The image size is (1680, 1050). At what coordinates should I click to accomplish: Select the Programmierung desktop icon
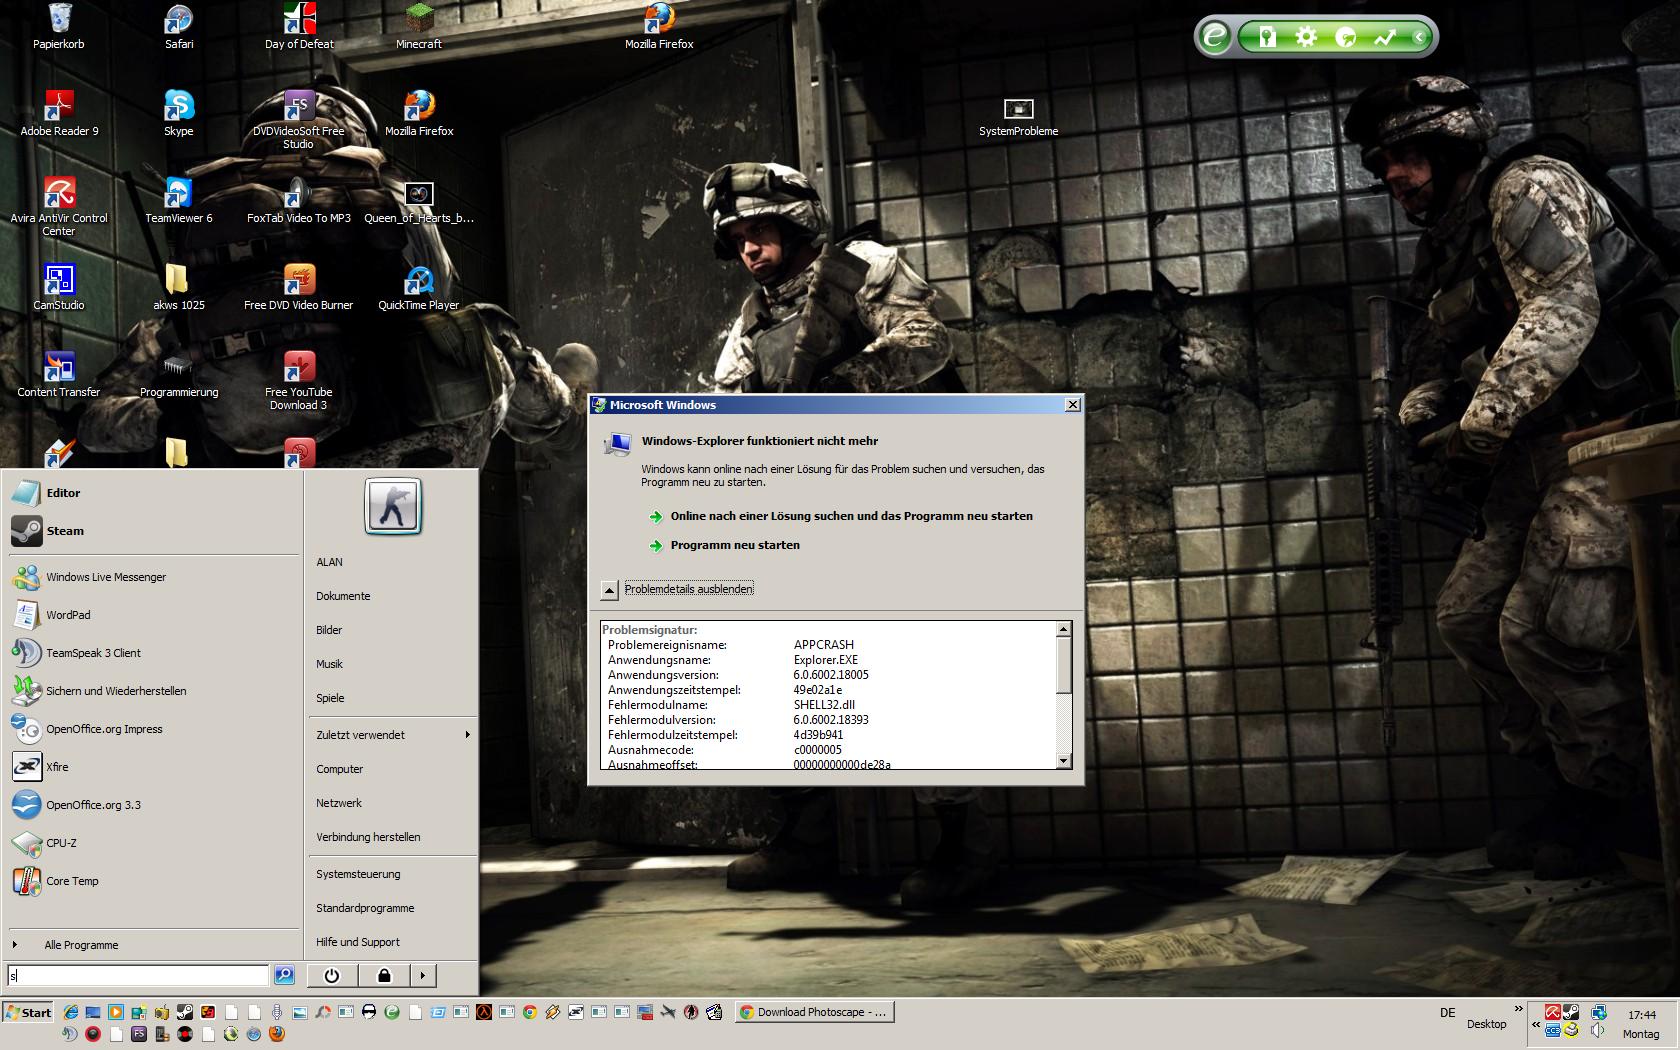179,374
